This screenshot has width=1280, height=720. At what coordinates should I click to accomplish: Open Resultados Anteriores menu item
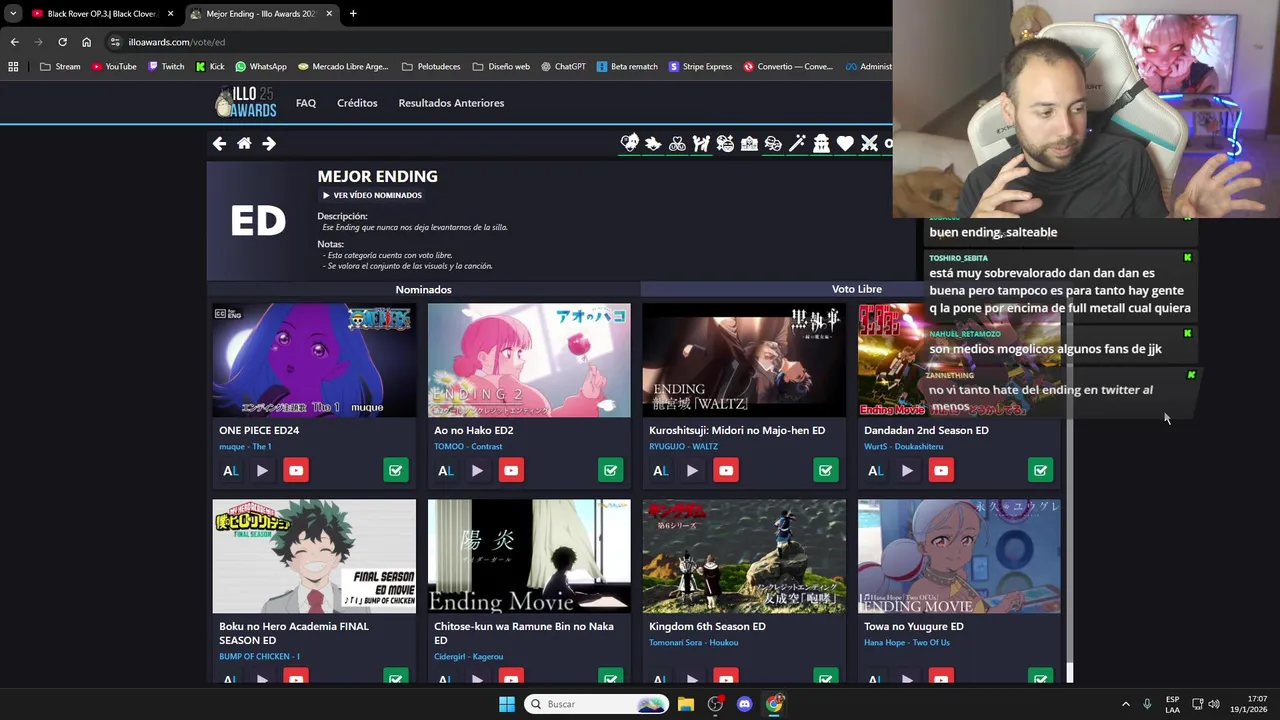[x=451, y=103]
